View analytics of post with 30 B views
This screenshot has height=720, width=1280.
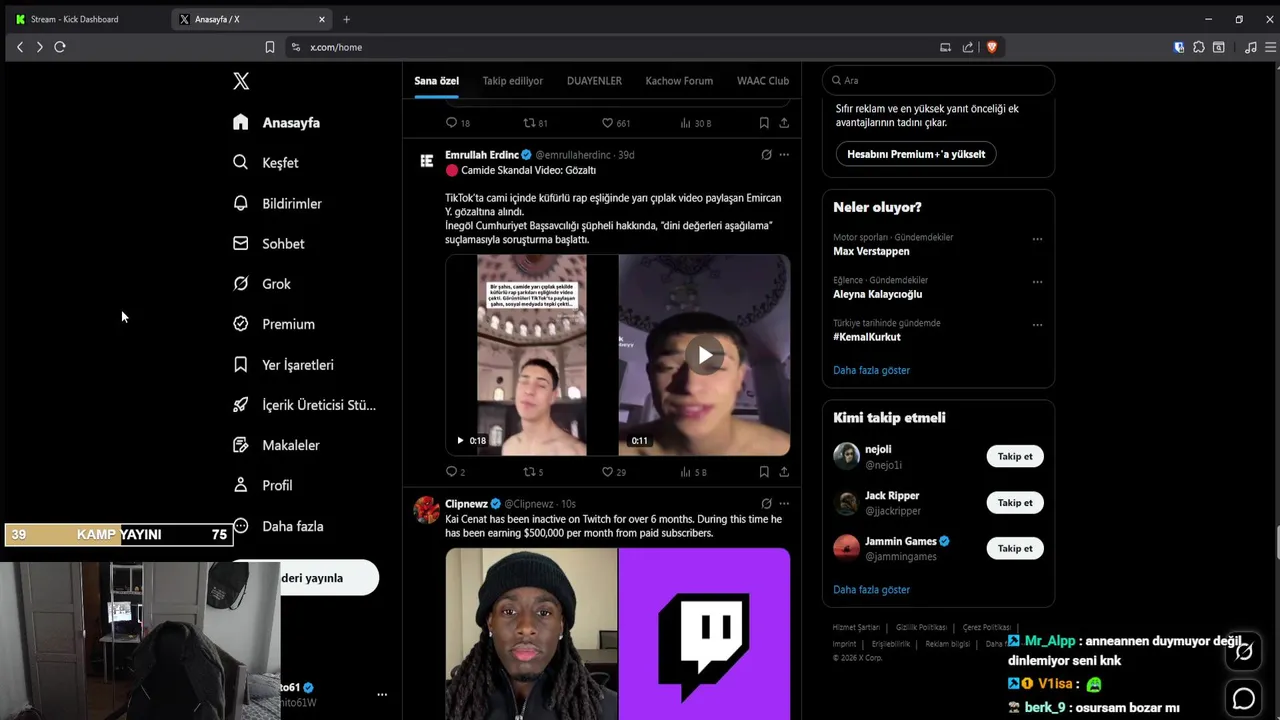(696, 123)
